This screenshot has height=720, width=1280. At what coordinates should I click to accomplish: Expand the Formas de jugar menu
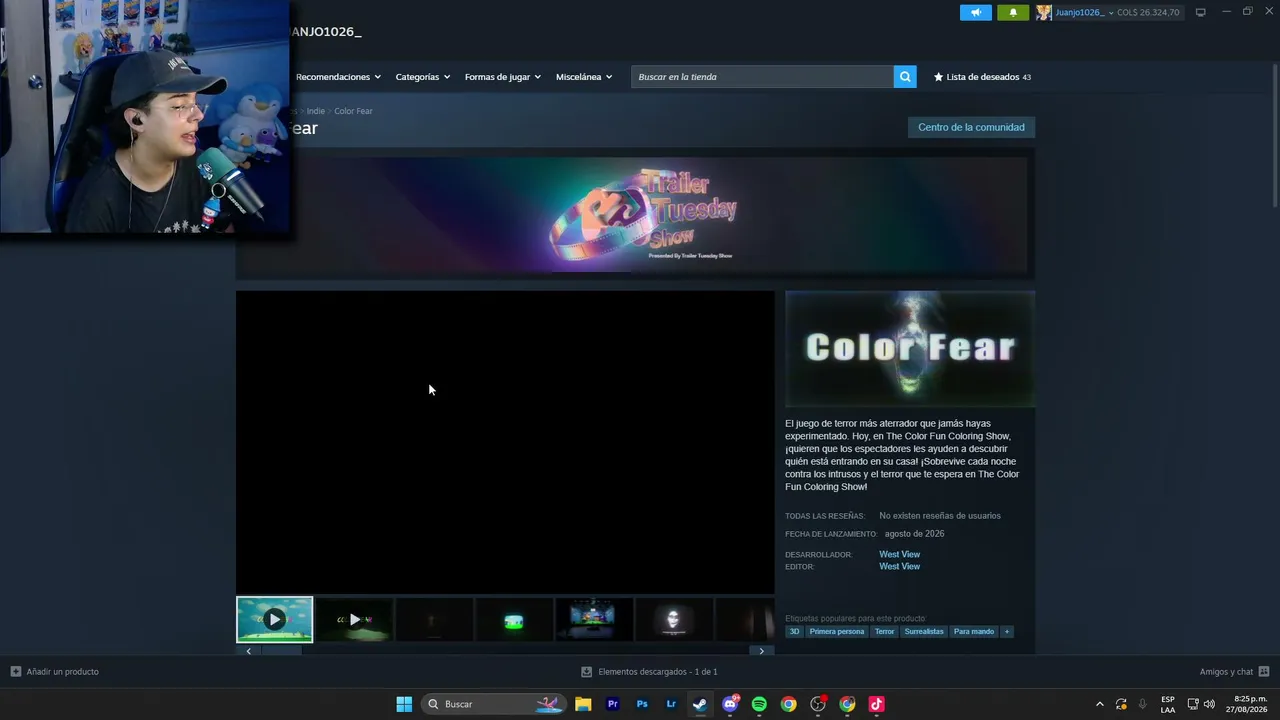(x=502, y=77)
